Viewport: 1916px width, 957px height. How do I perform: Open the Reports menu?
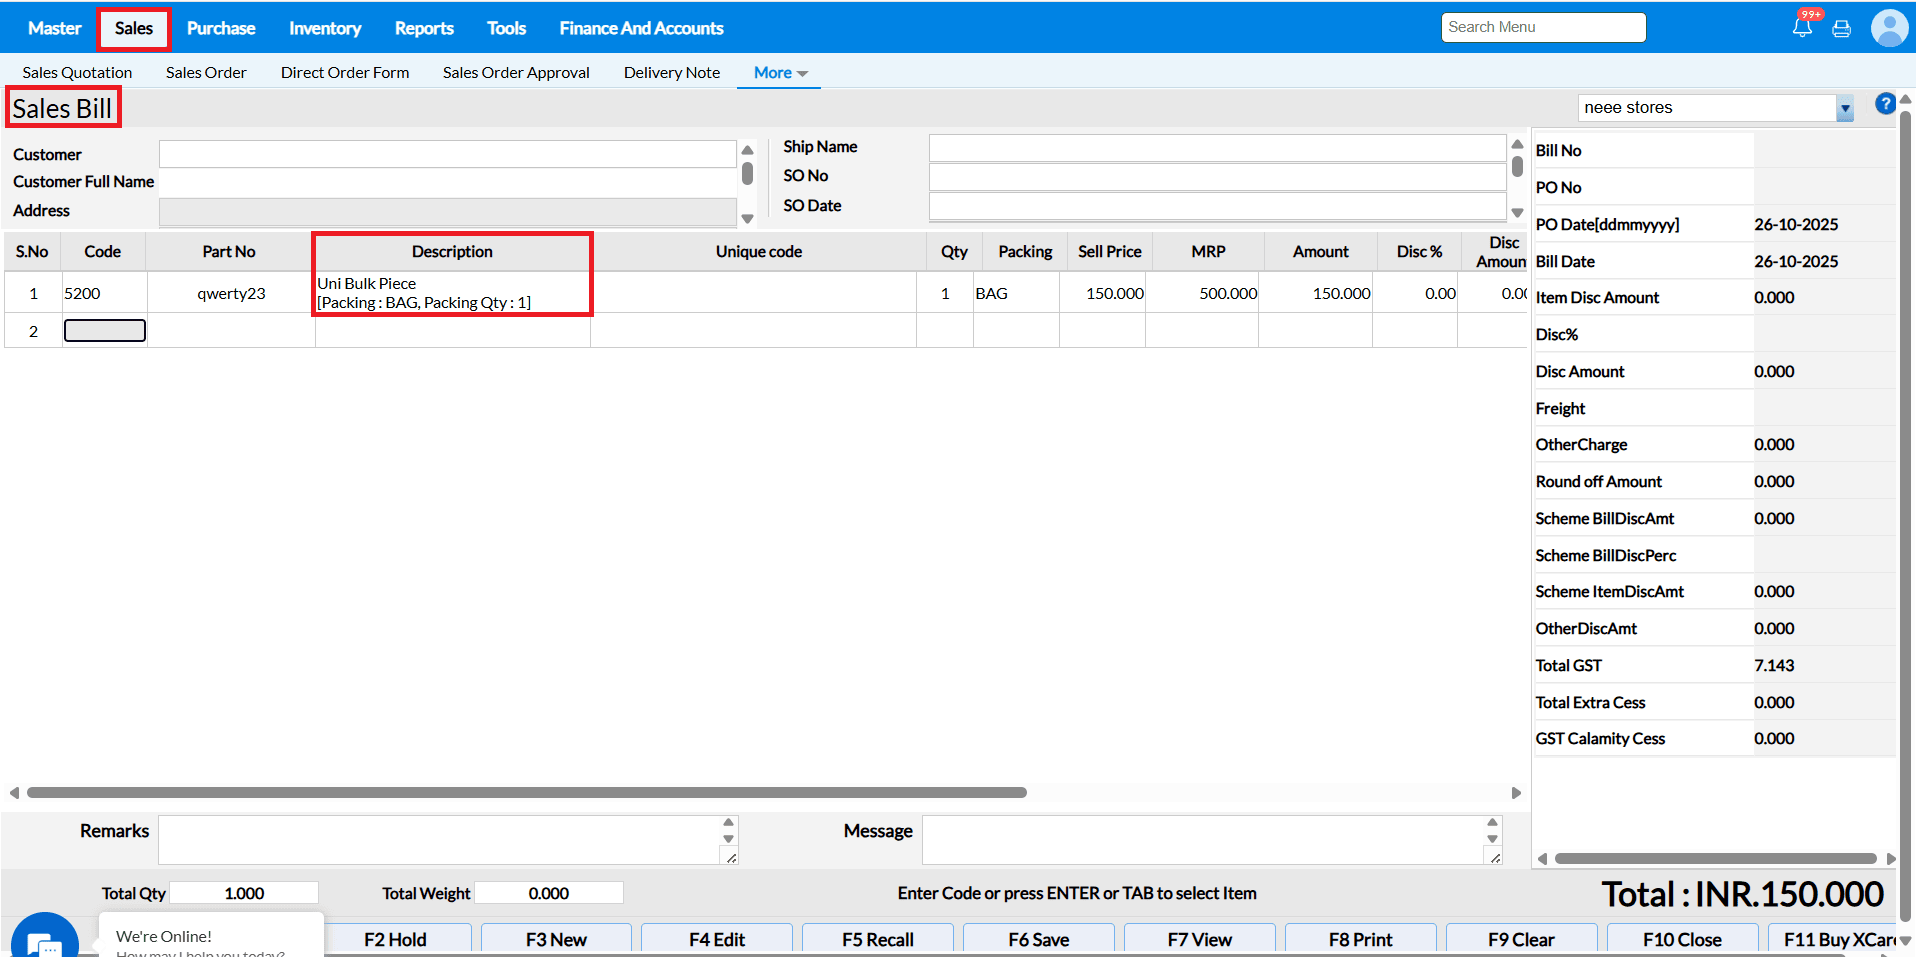pyautogui.click(x=424, y=28)
